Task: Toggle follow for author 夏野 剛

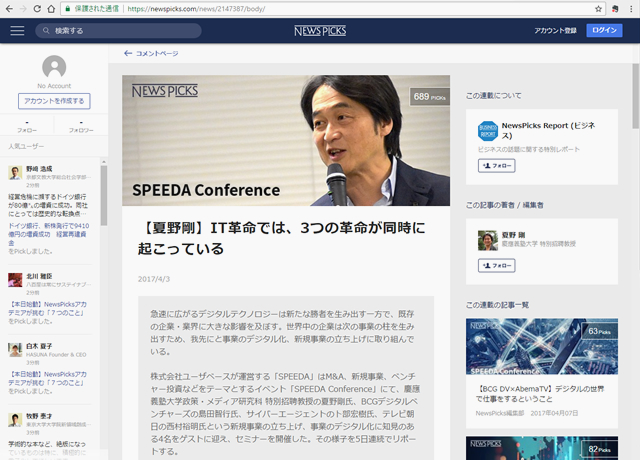Action: [x=497, y=265]
